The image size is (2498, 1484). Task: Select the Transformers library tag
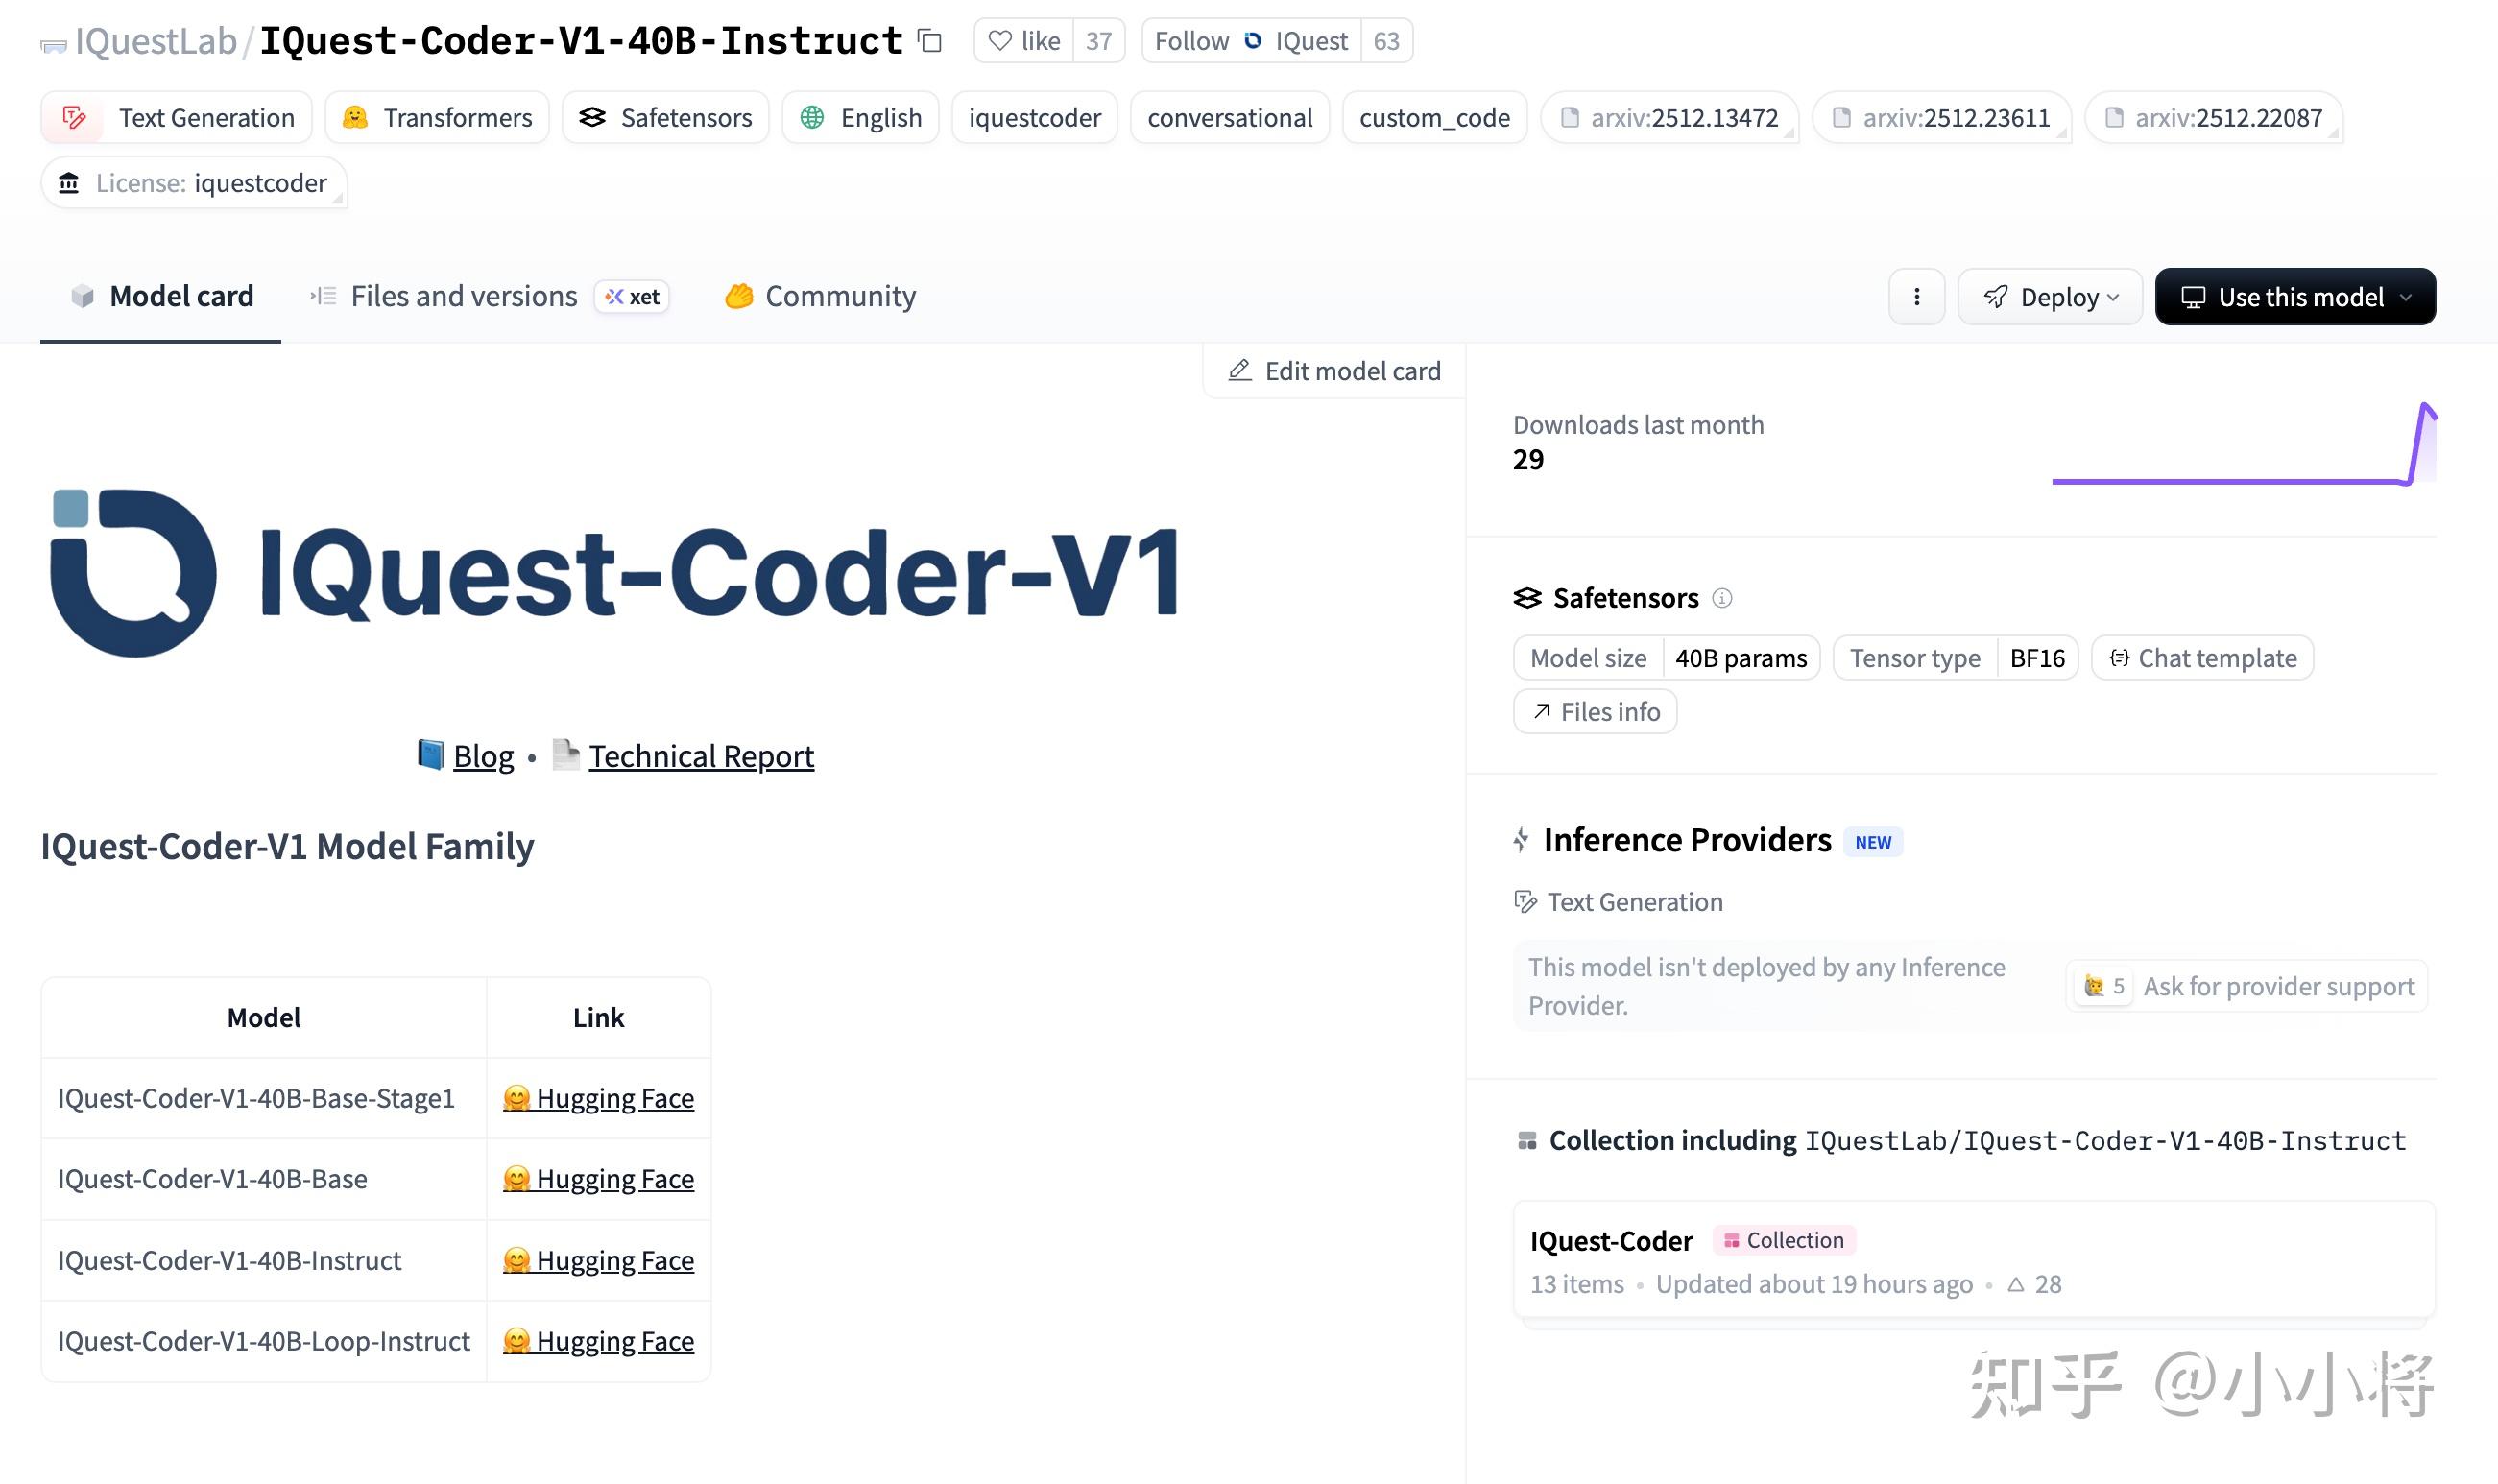(438, 118)
